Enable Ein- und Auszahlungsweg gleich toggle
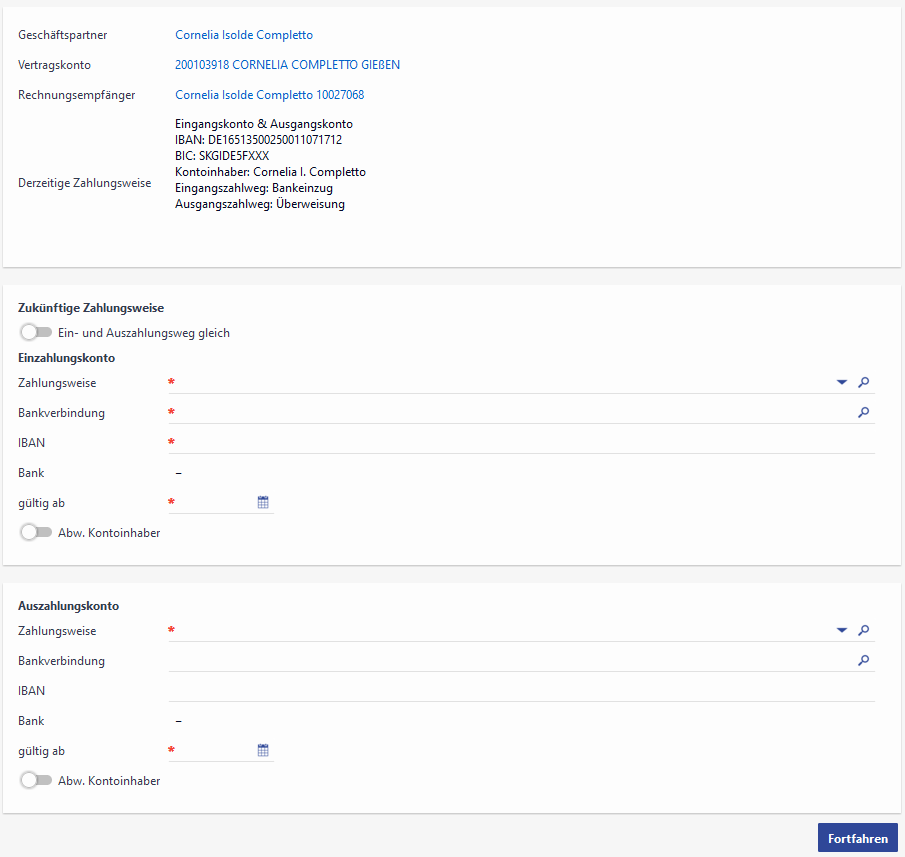This screenshot has width=905, height=857. coord(36,333)
